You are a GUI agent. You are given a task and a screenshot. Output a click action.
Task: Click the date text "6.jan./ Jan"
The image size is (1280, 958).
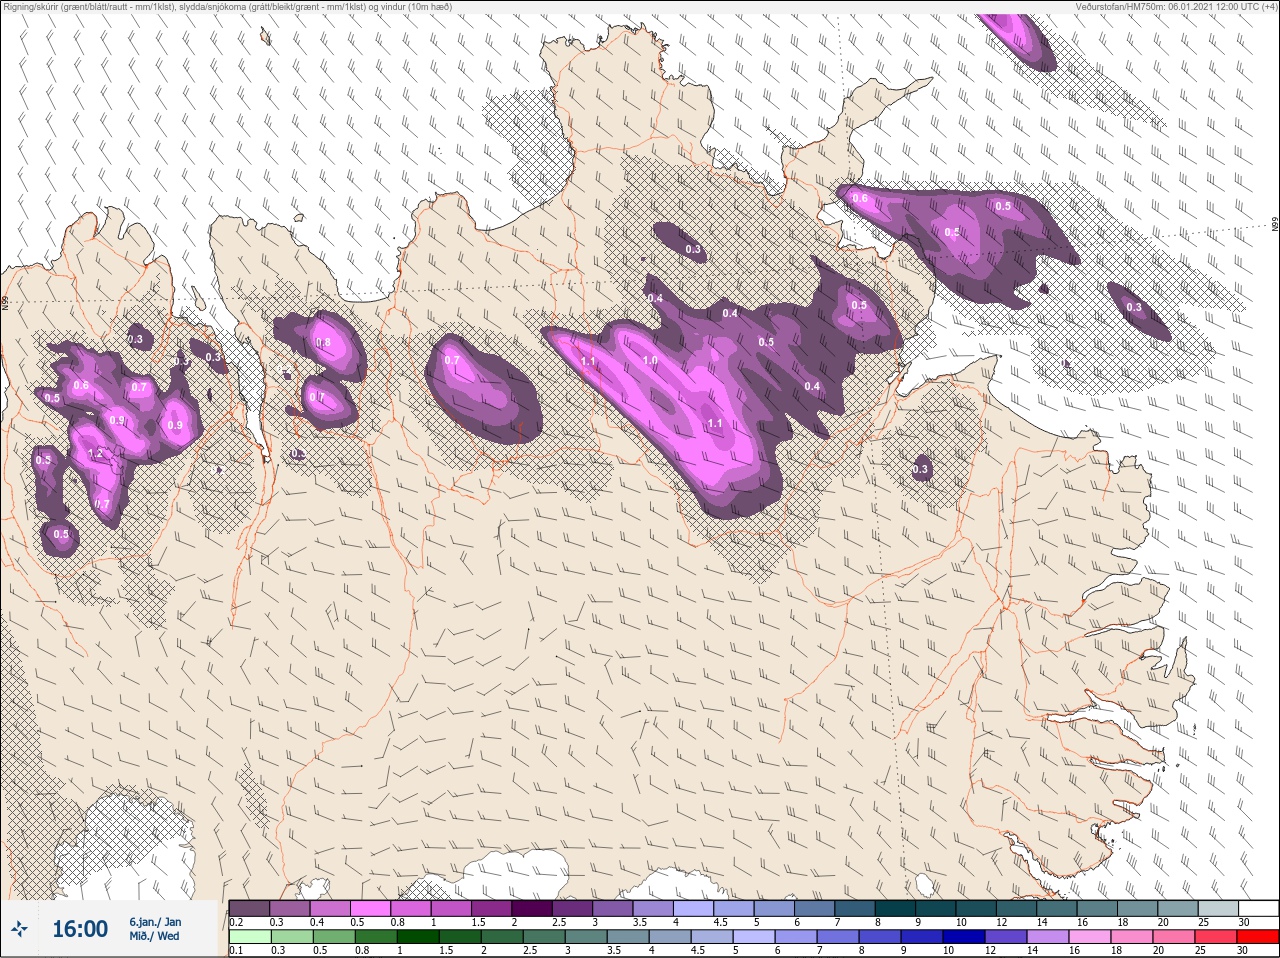click(x=155, y=922)
